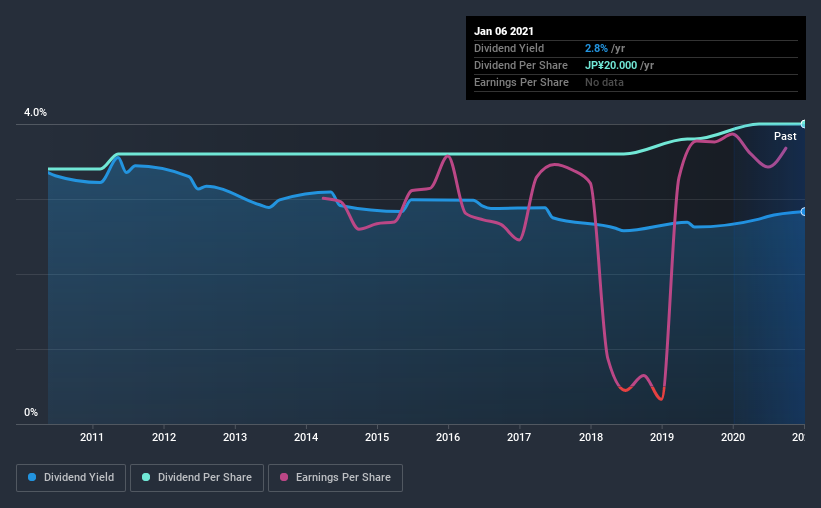Toggle the Earnings Per Share legend button
The image size is (821, 508).
click(x=336, y=478)
